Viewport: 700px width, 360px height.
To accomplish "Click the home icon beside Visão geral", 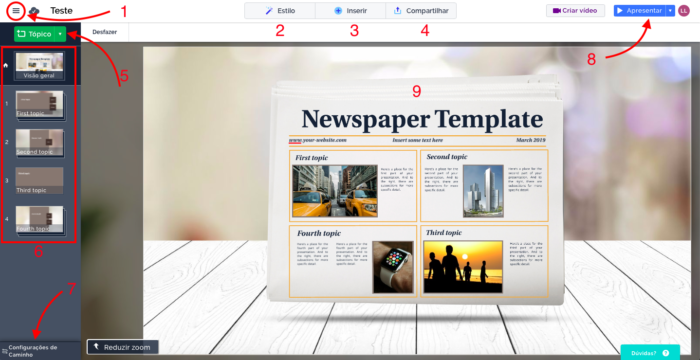I will click(6, 65).
